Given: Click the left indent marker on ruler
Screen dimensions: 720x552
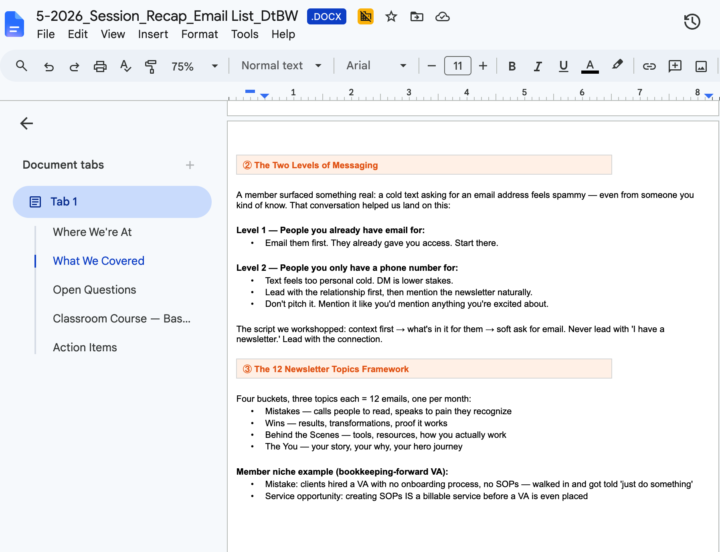Looking at the screenshot, I should [264, 95].
